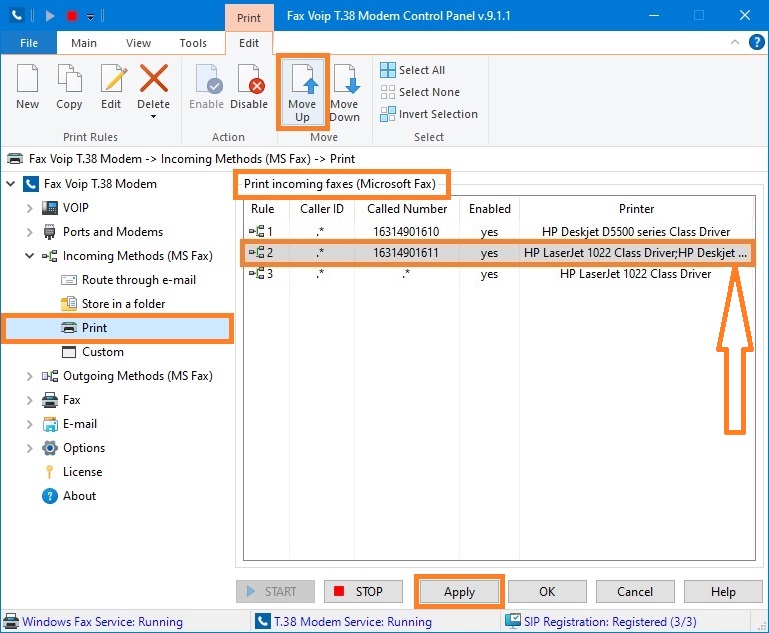This screenshot has width=769, height=633.
Task: Expand the Options tree node
Action: tap(29, 449)
